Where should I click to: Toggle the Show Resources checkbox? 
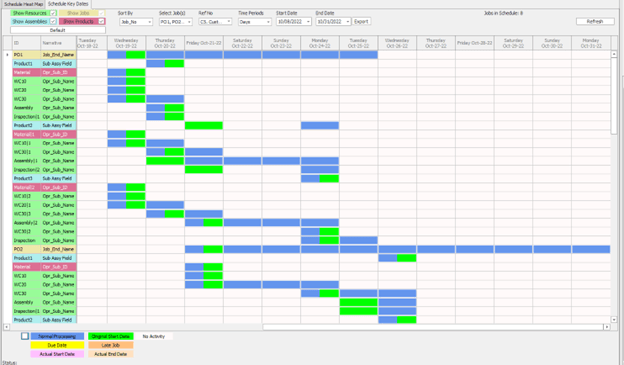click(53, 13)
